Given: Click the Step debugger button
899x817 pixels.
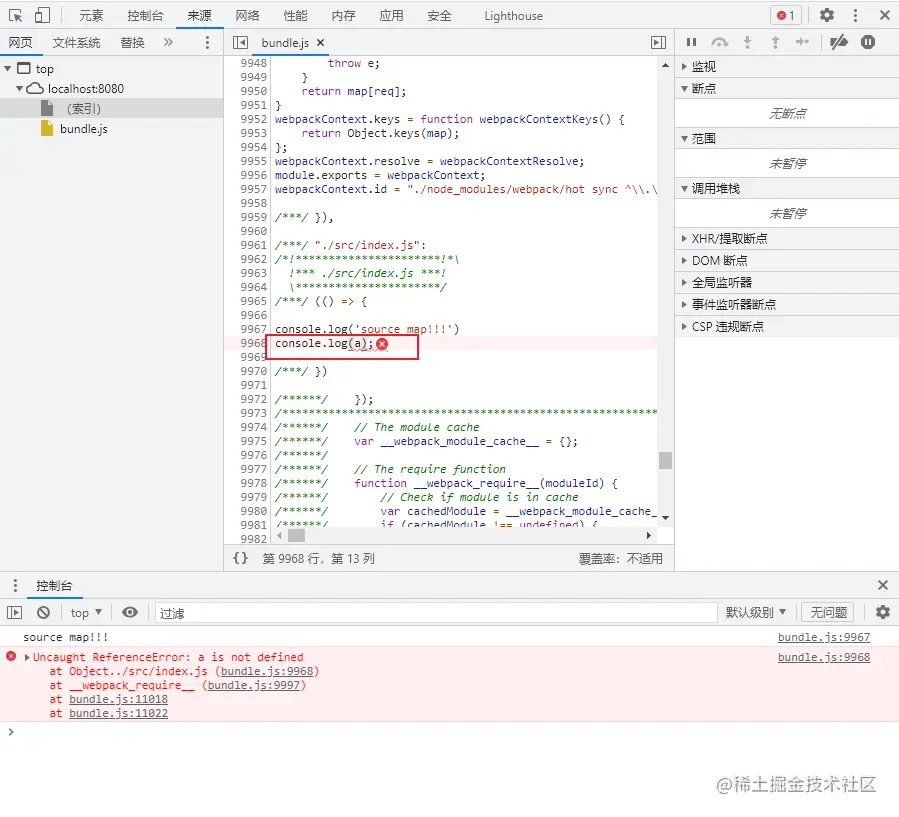Looking at the screenshot, I should [802, 42].
